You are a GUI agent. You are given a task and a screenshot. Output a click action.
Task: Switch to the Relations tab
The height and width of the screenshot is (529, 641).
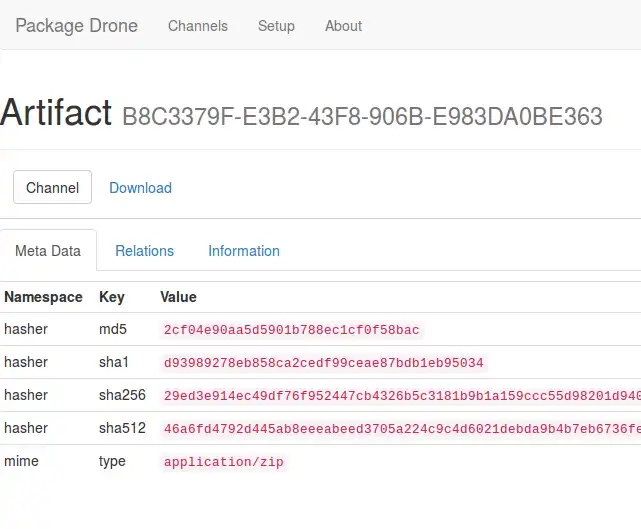tap(144, 251)
